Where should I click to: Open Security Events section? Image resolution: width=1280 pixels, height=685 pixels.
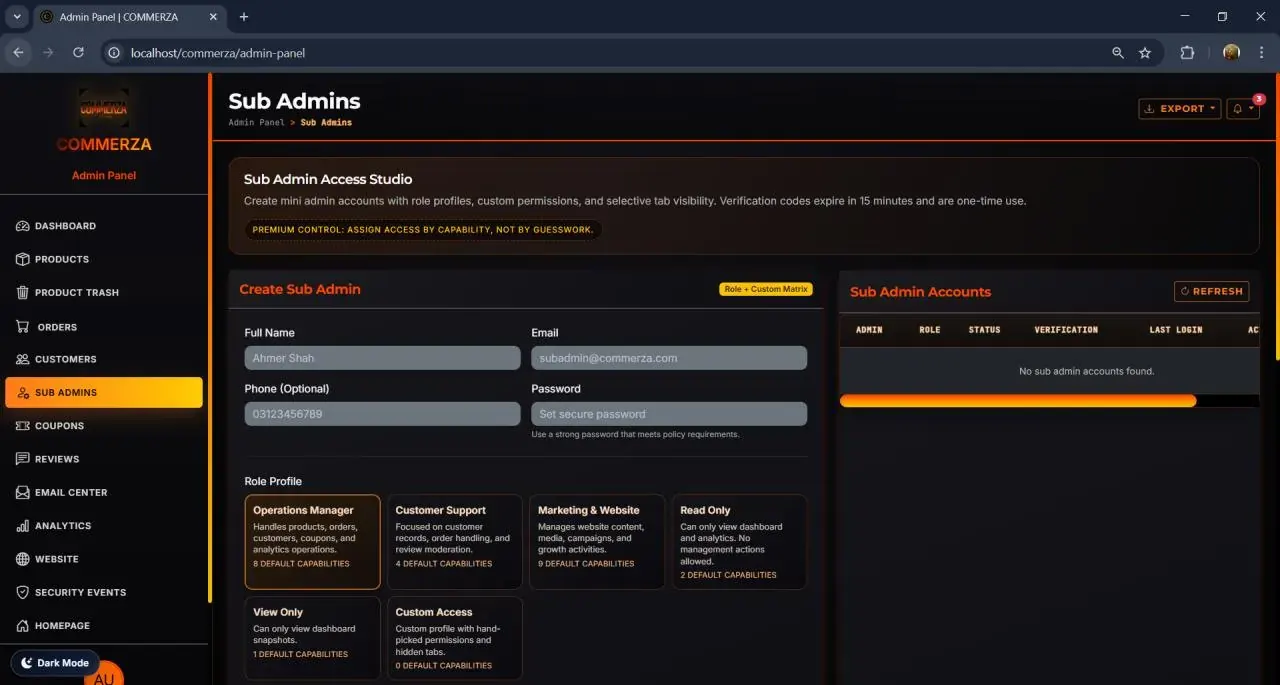(x=104, y=592)
